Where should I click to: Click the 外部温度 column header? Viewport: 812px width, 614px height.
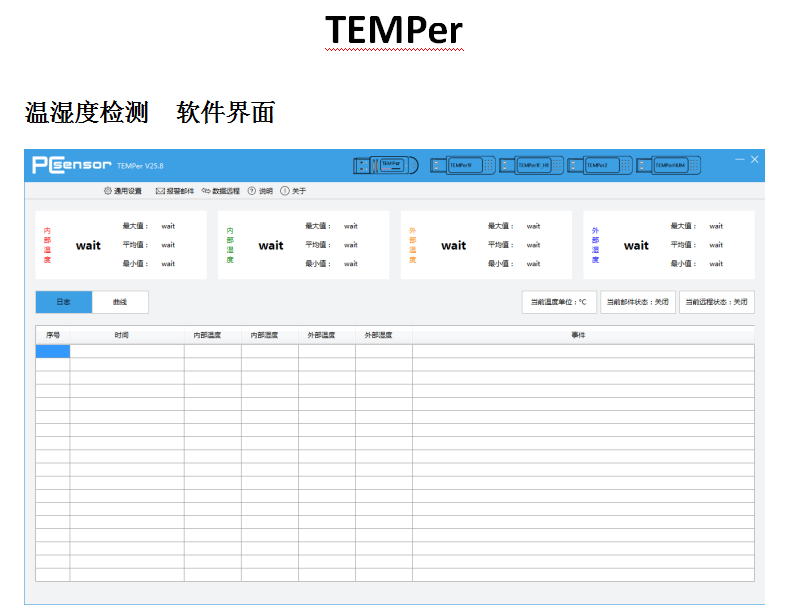click(x=327, y=335)
